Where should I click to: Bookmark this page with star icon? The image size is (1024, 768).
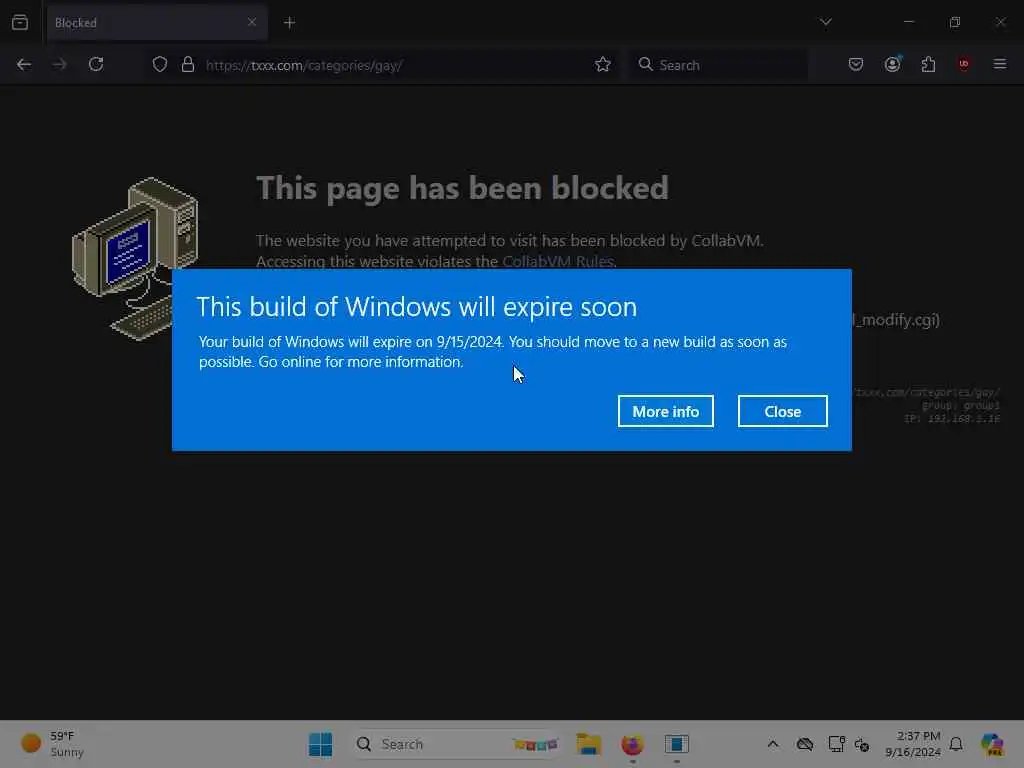[x=603, y=65]
